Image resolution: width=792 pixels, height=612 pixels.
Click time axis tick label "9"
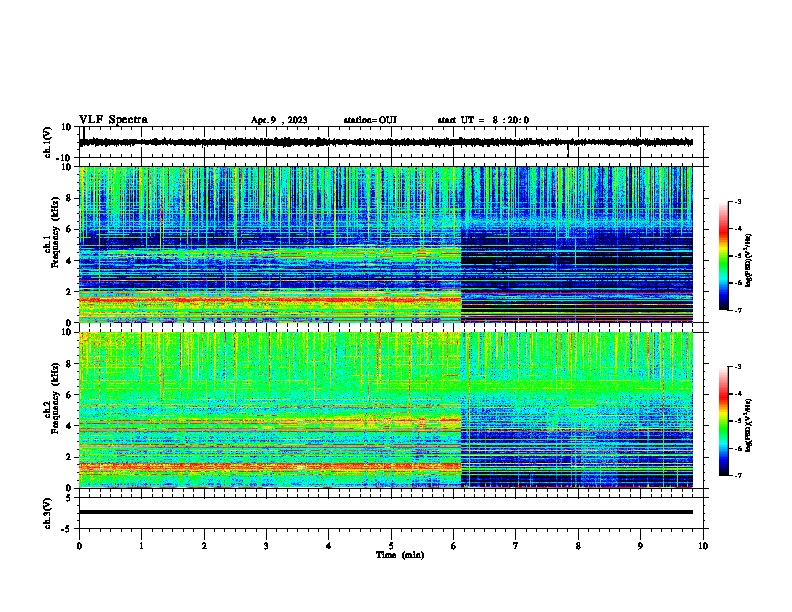pos(640,546)
